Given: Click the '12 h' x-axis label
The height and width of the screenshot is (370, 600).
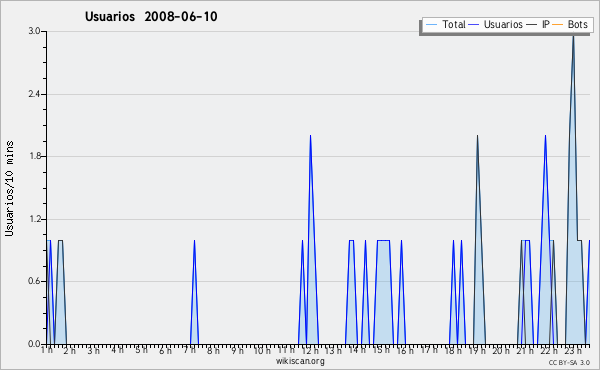Looking at the screenshot, I should point(310,350).
